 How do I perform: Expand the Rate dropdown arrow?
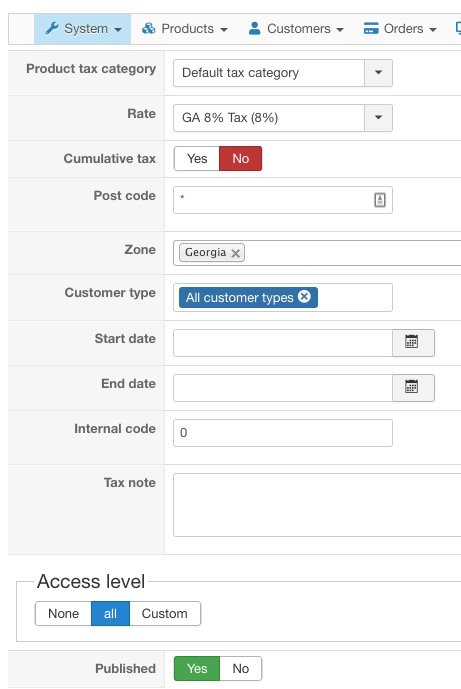pyautogui.click(x=378, y=118)
